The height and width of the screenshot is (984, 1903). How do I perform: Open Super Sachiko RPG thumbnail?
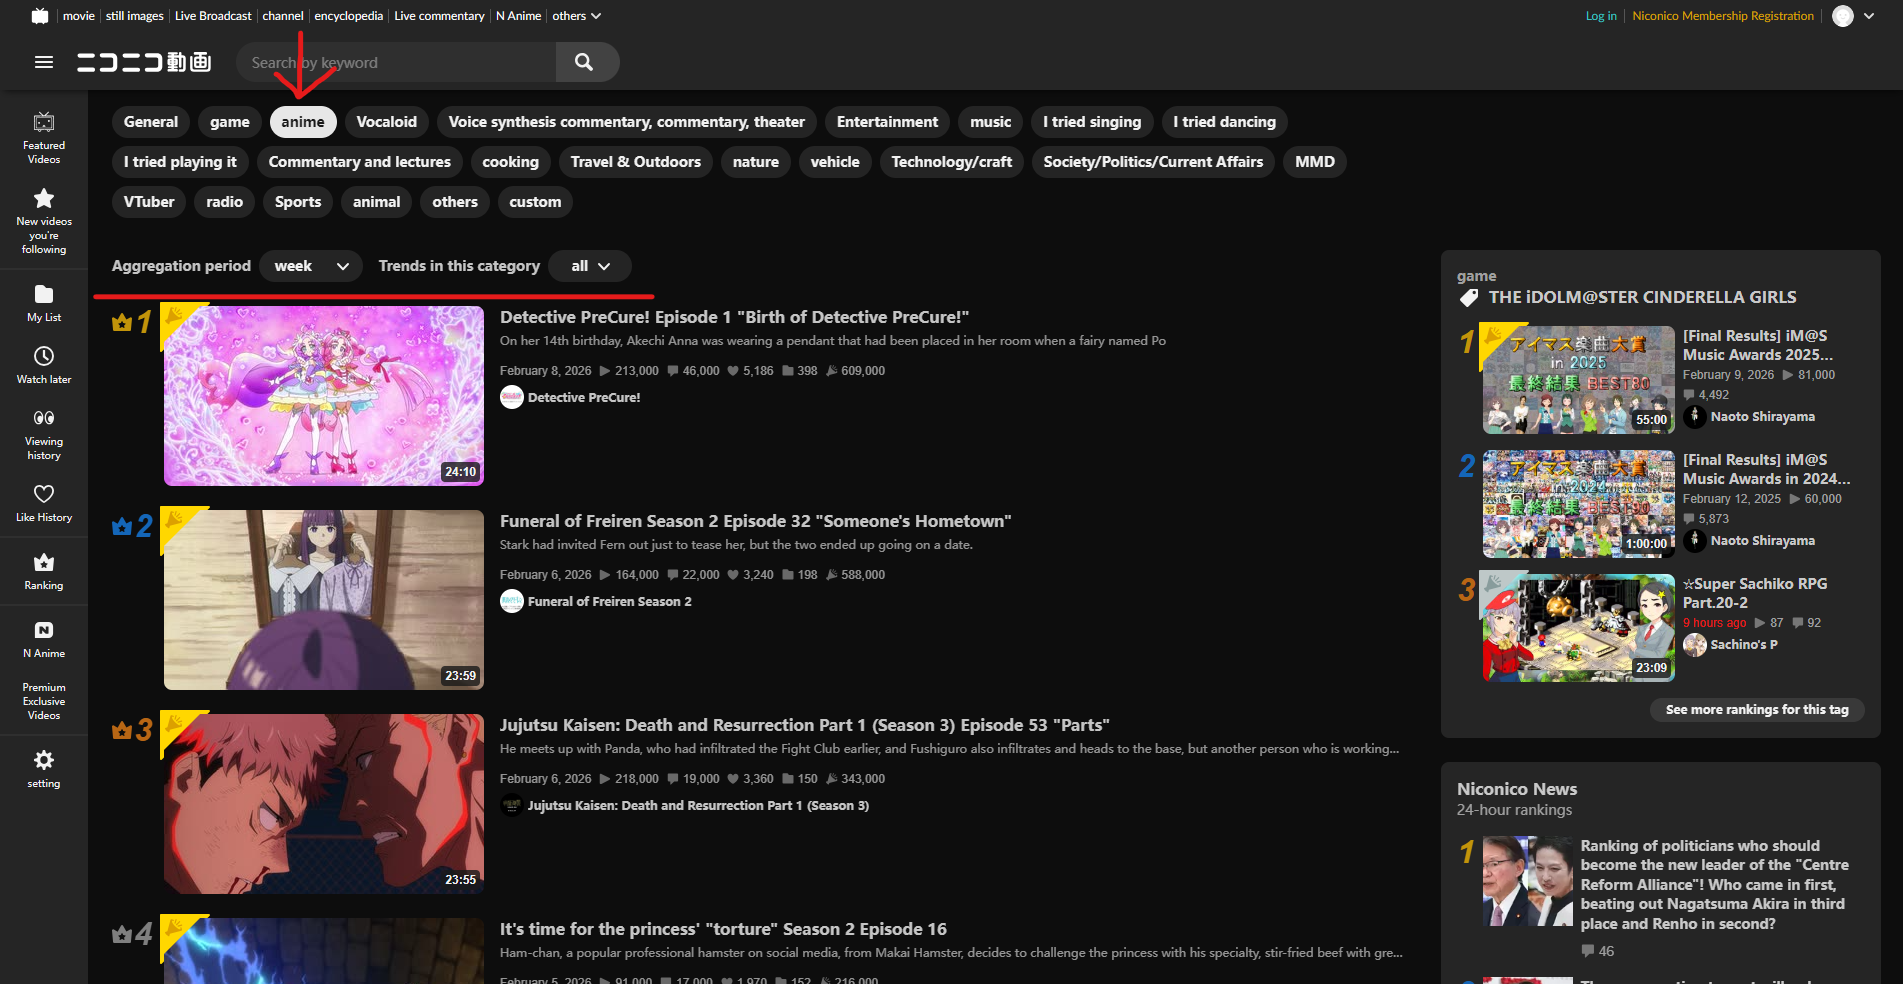coord(1579,628)
